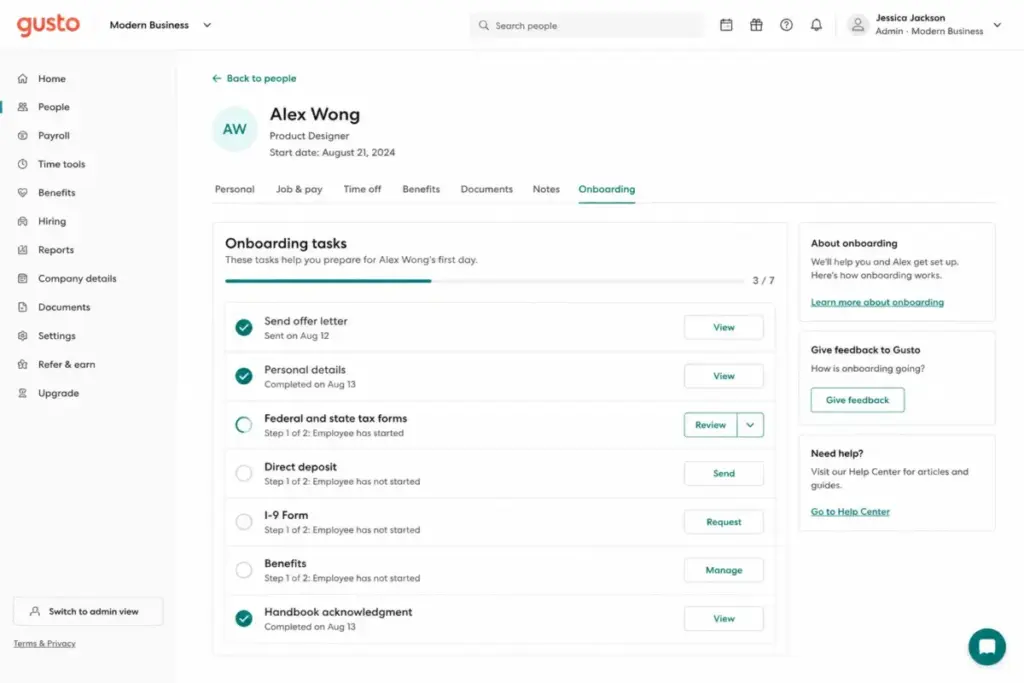Click Handbook acknowledgment checkmark
The height and width of the screenshot is (683, 1024).
[244, 618]
